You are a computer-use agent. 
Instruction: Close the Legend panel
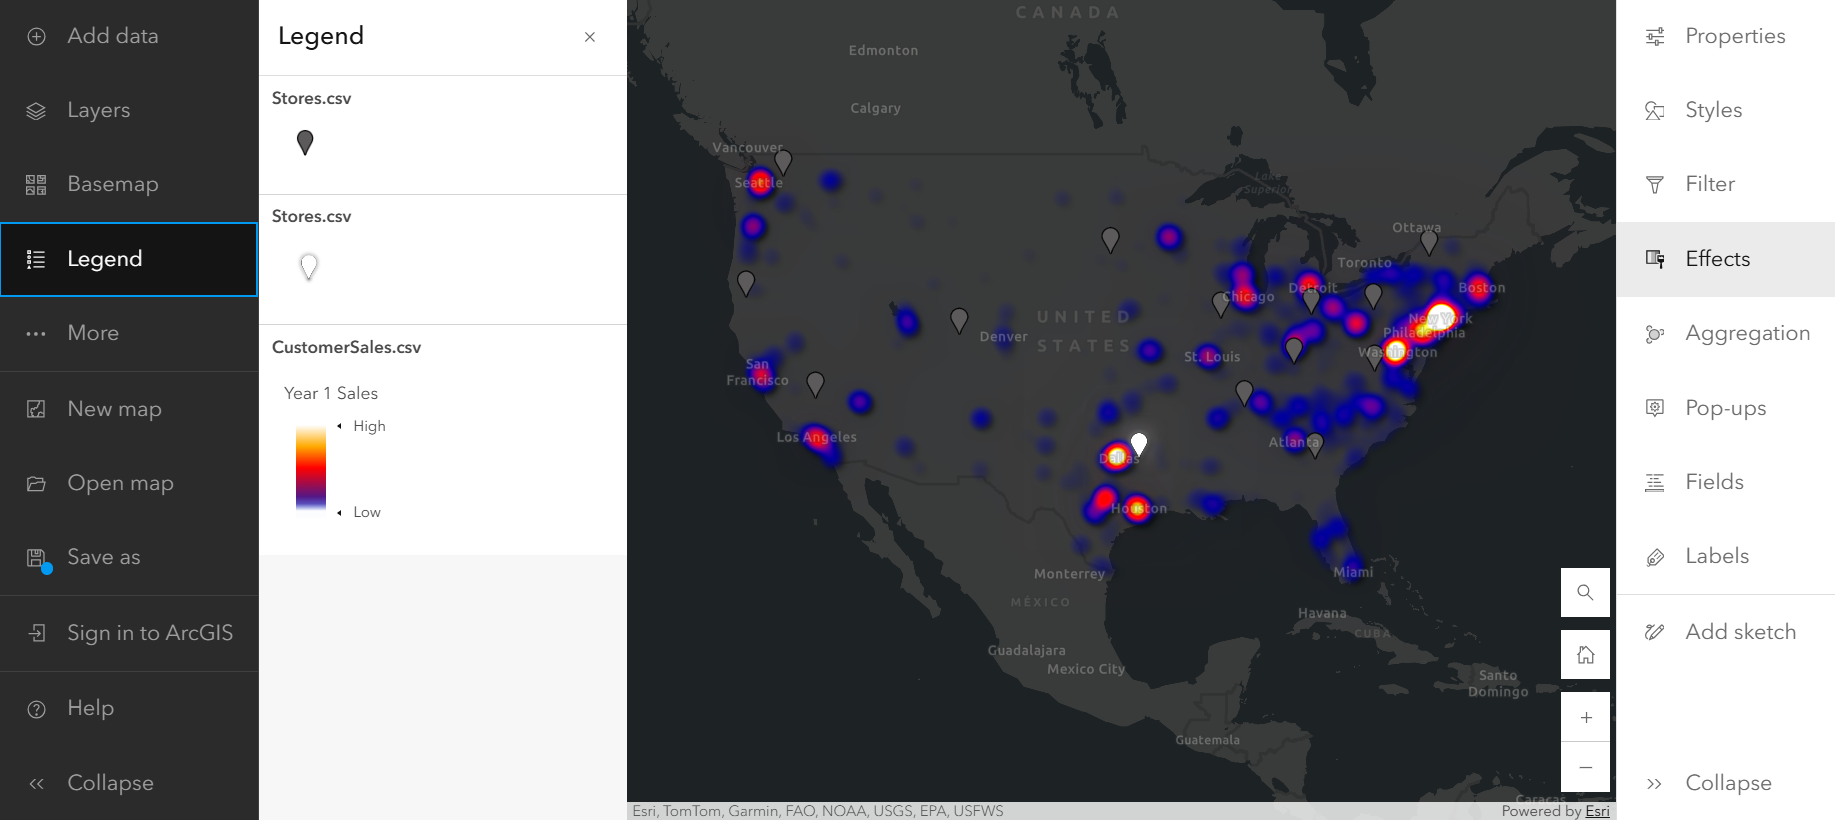(x=590, y=37)
